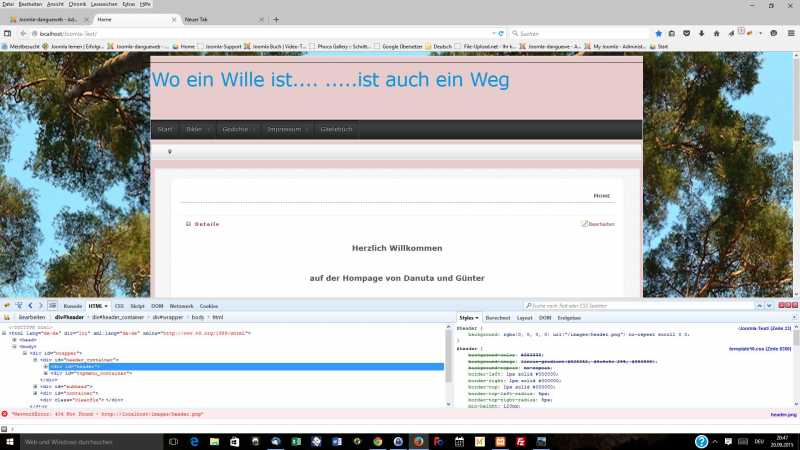Click the browser Suchen search box
Image resolution: width=800 pixels, height=450 pixels.
[580, 34]
